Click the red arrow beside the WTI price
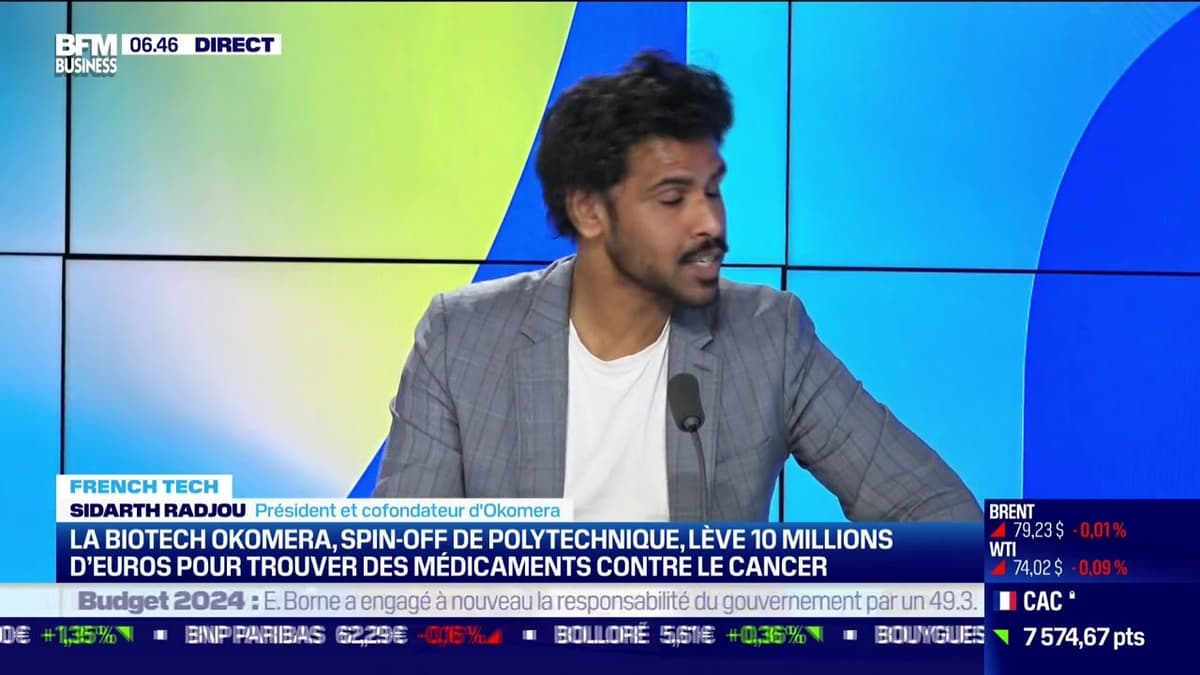The width and height of the screenshot is (1200, 675). pos(997,568)
